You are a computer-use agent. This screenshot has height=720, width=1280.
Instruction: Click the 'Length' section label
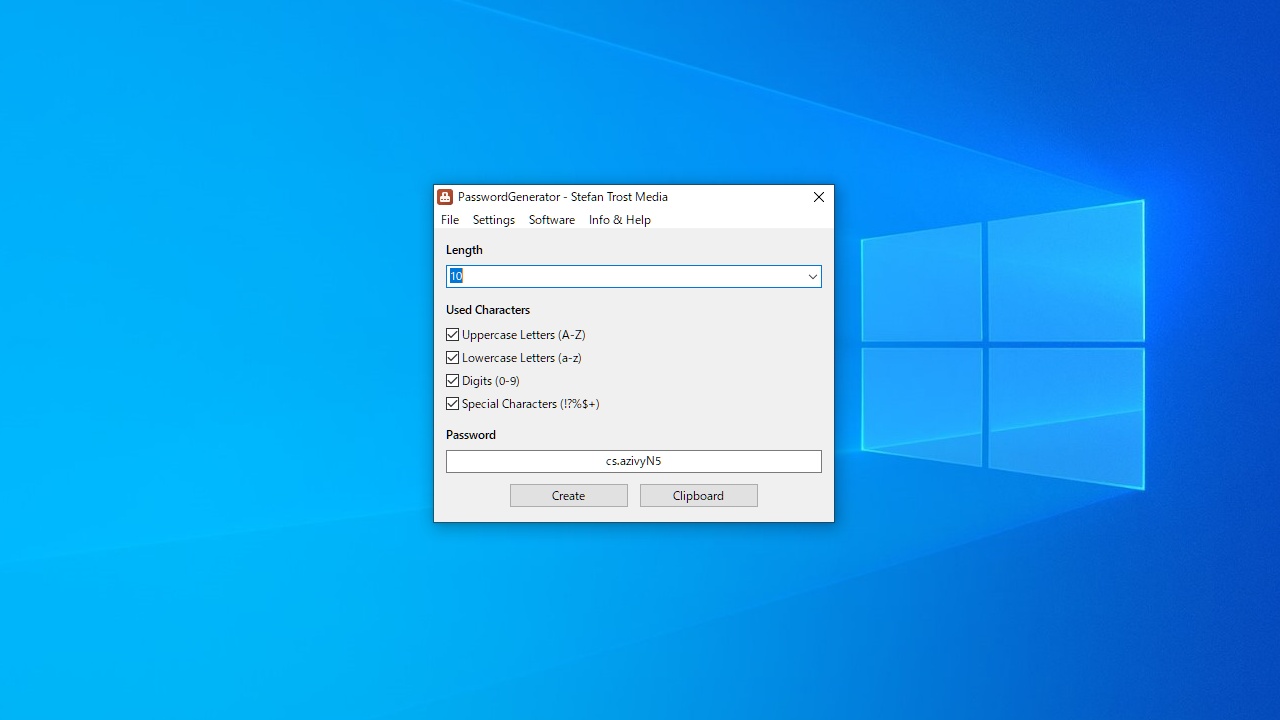tap(464, 250)
